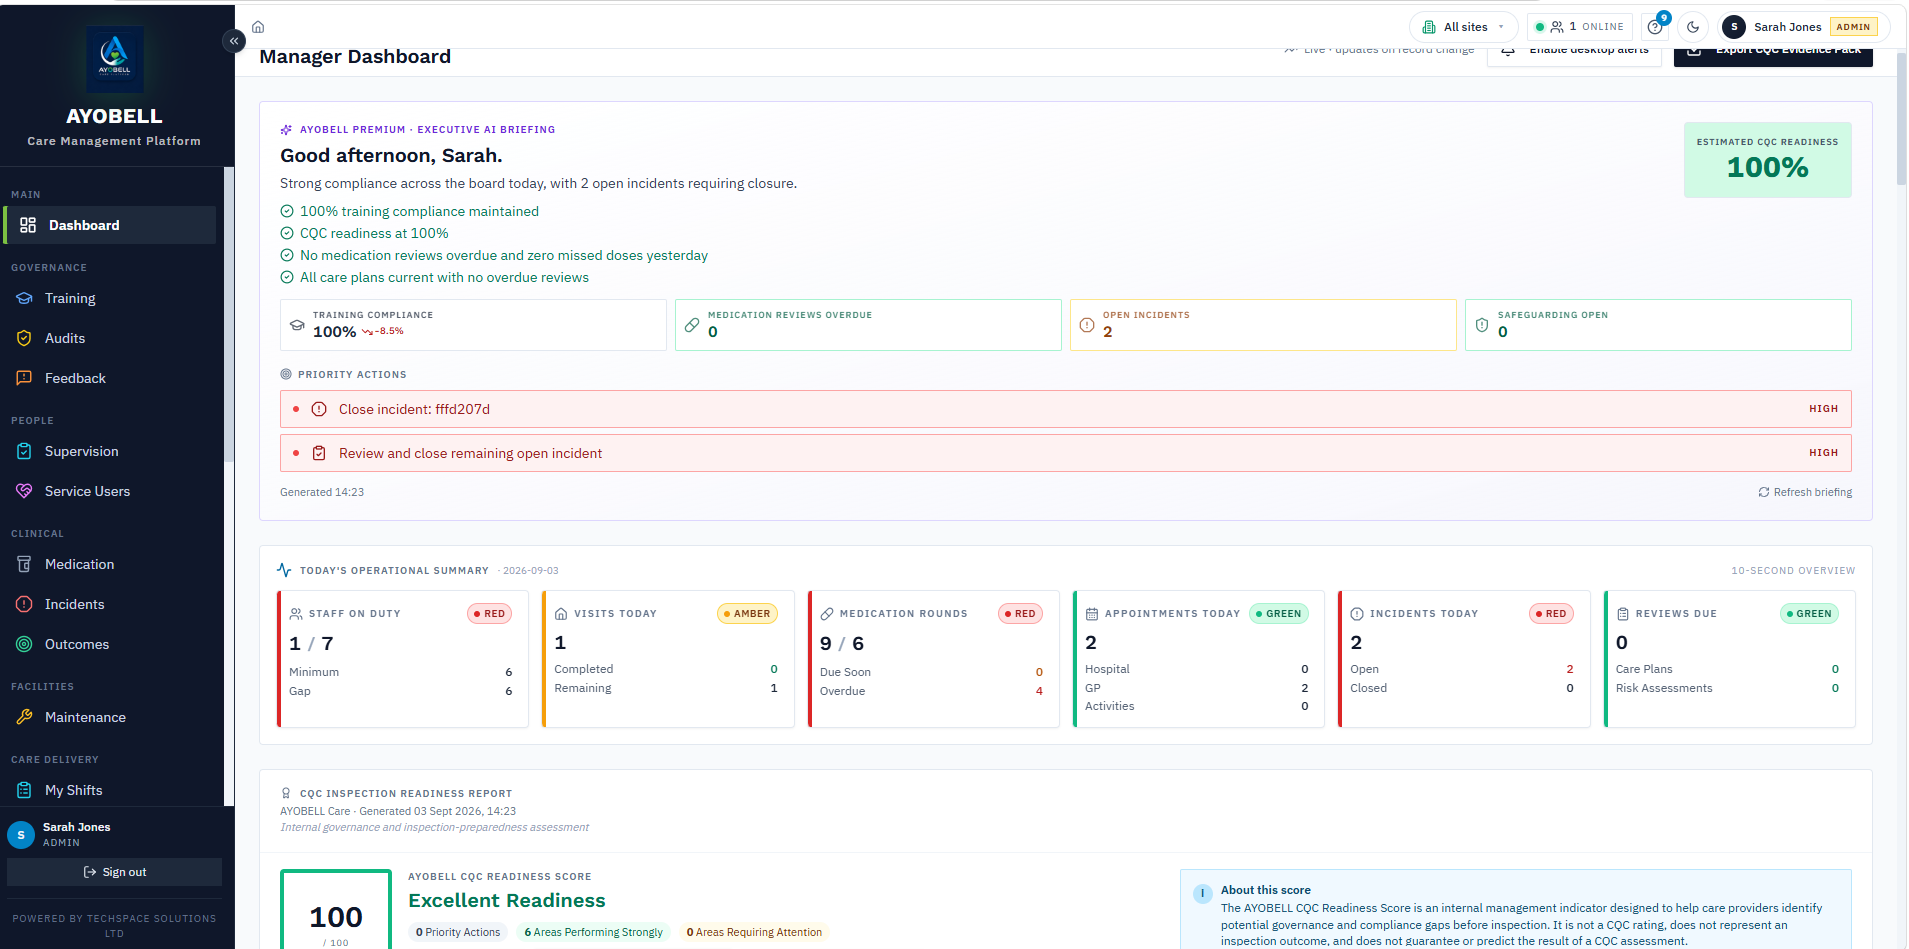This screenshot has width=1909, height=949.
Task: Click Refresh briefing
Action: coord(1805,492)
